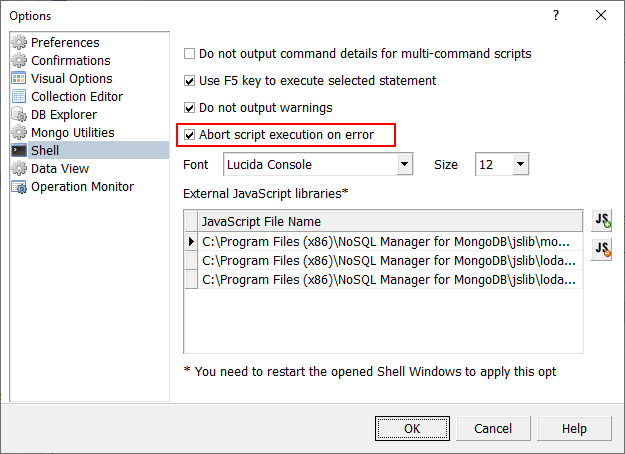Image resolution: width=625 pixels, height=454 pixels.
Task: Click the DB Explorer database icon
Action: click(19, 115)
